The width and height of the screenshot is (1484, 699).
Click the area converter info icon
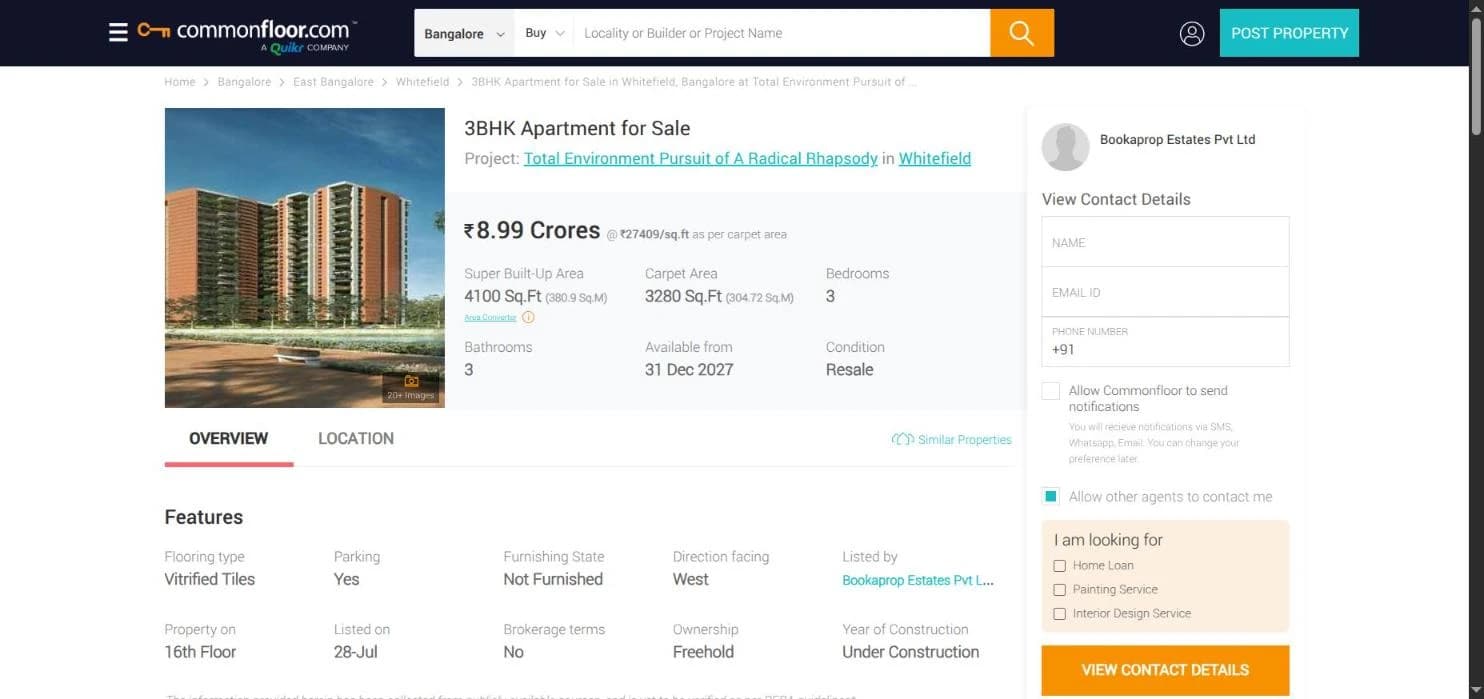point(528,317)
